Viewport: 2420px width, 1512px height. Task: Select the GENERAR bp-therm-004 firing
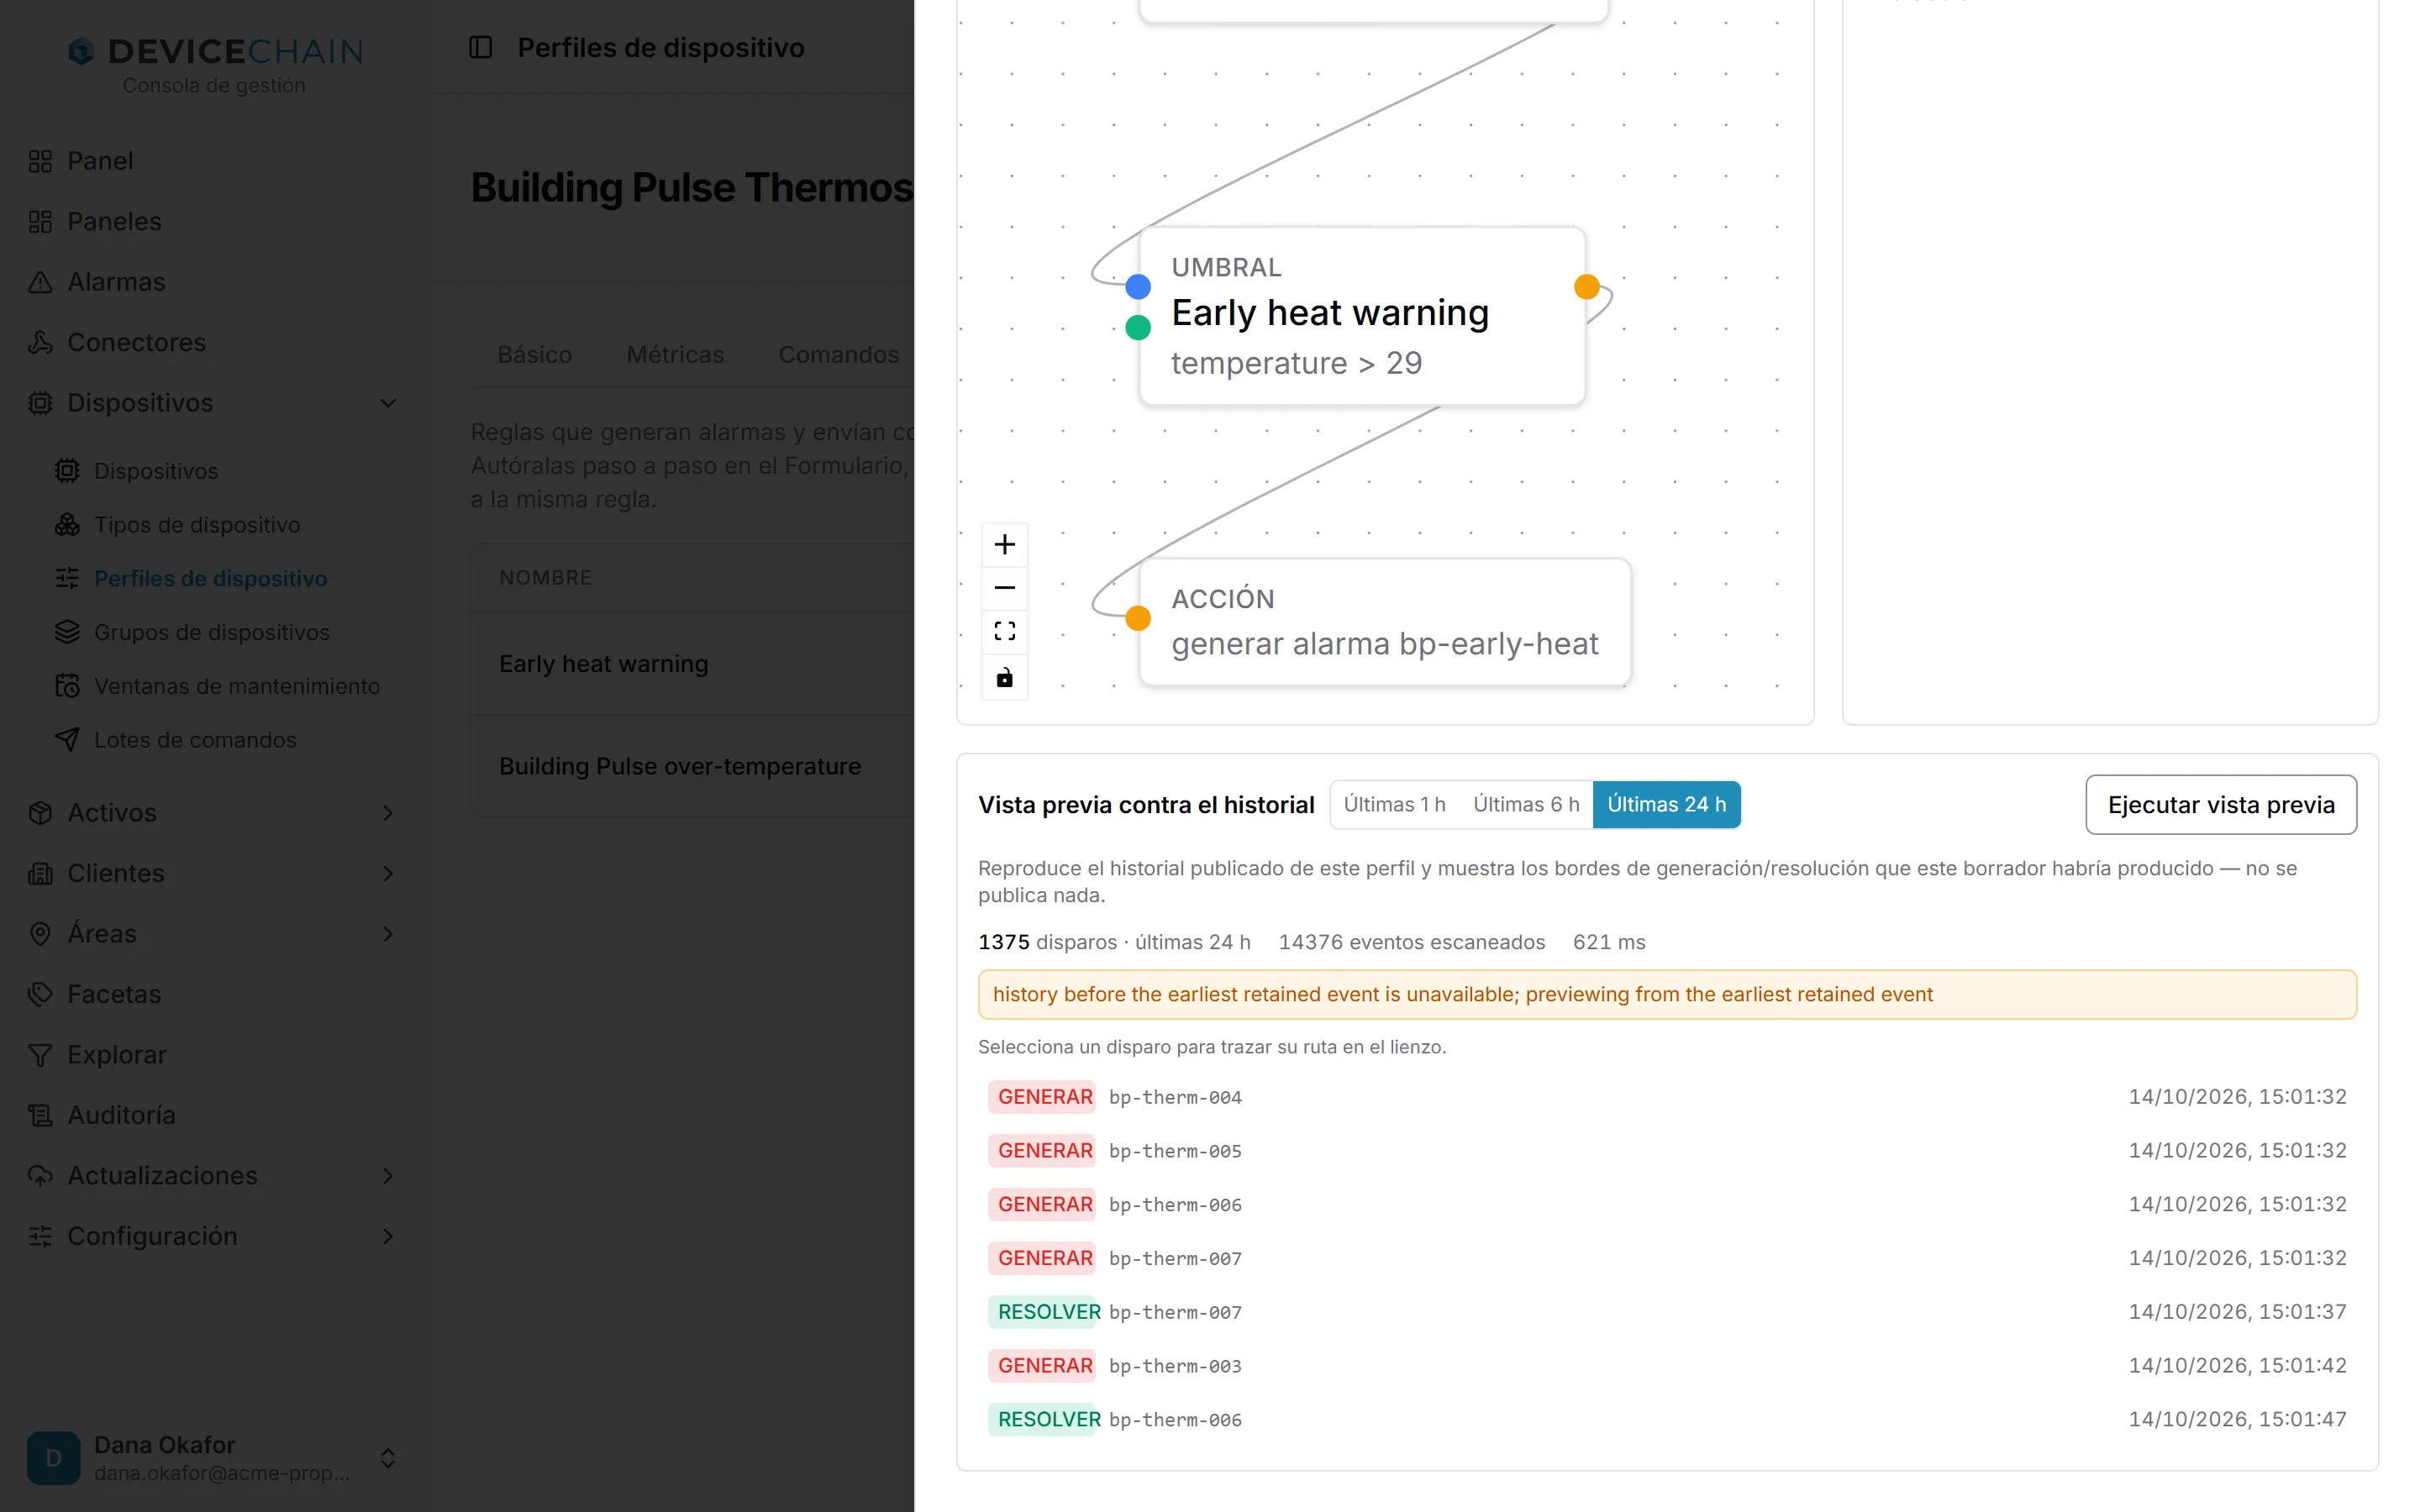[1666, 1096]
